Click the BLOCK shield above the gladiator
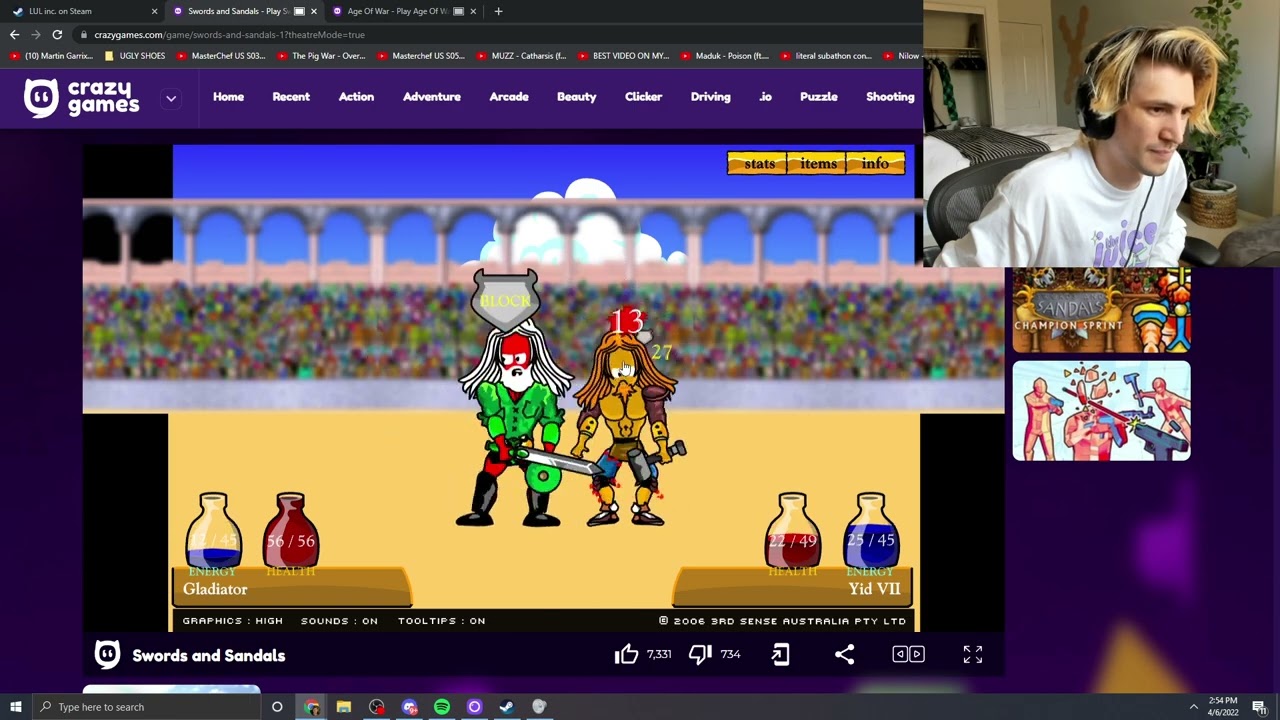This screenshot has width=1280, height=720. 505,299
